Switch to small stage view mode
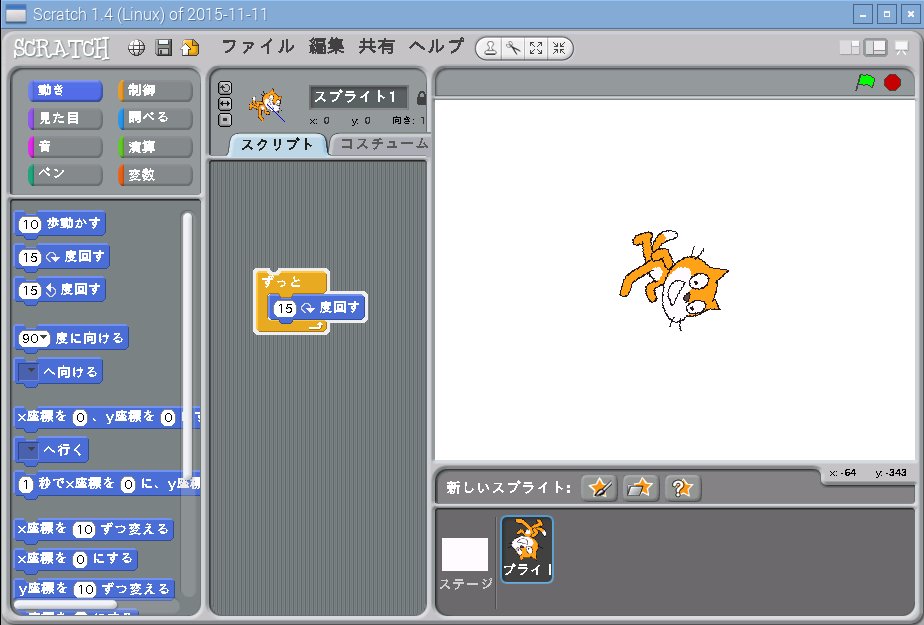924x625 pixels. pos(850,48)
